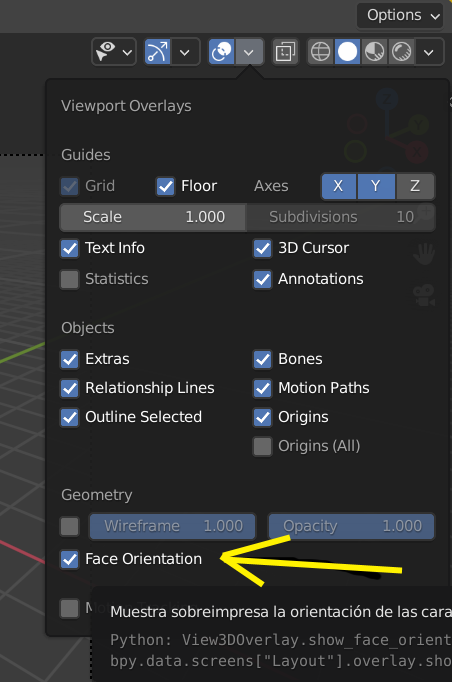The image size is (452, 682).
Task: Disable Relationship Lines overlay
Action: [70, 388]
